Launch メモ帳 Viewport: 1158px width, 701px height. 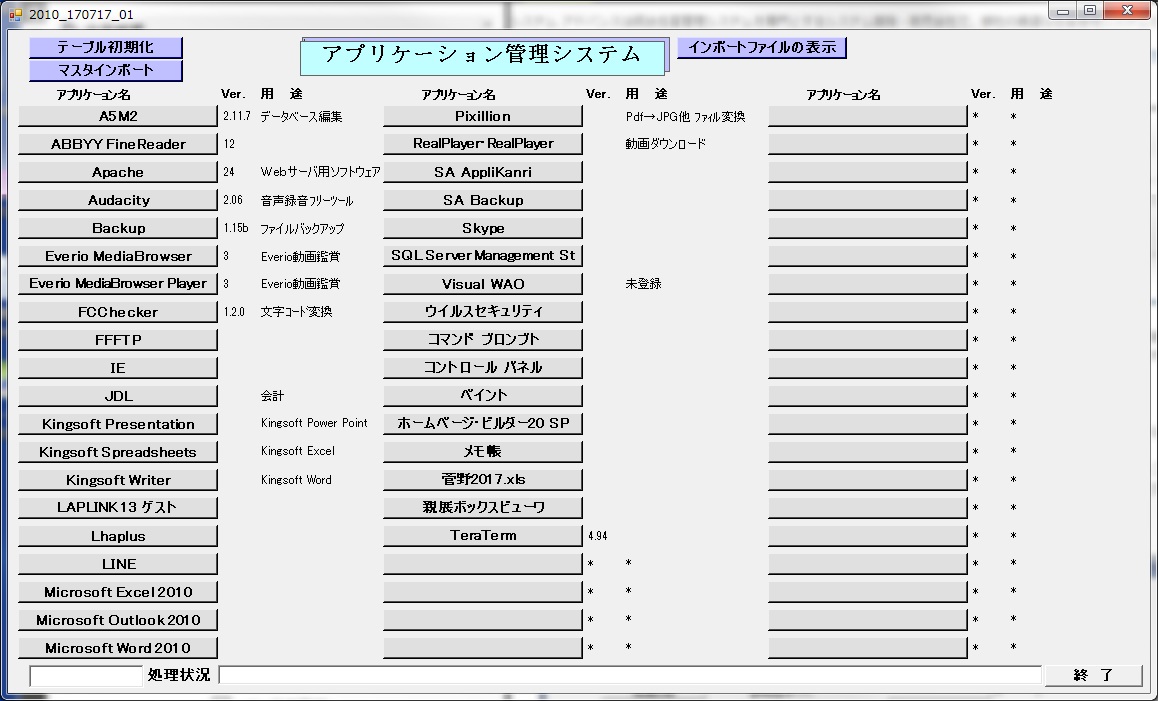(483, 451)
